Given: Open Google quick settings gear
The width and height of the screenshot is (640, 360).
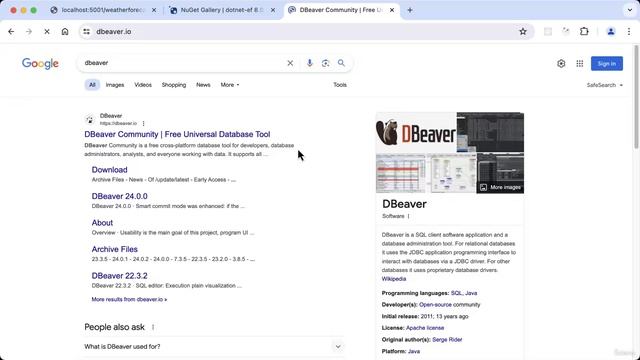Looking at the screenshot, I should coord(561,64).
